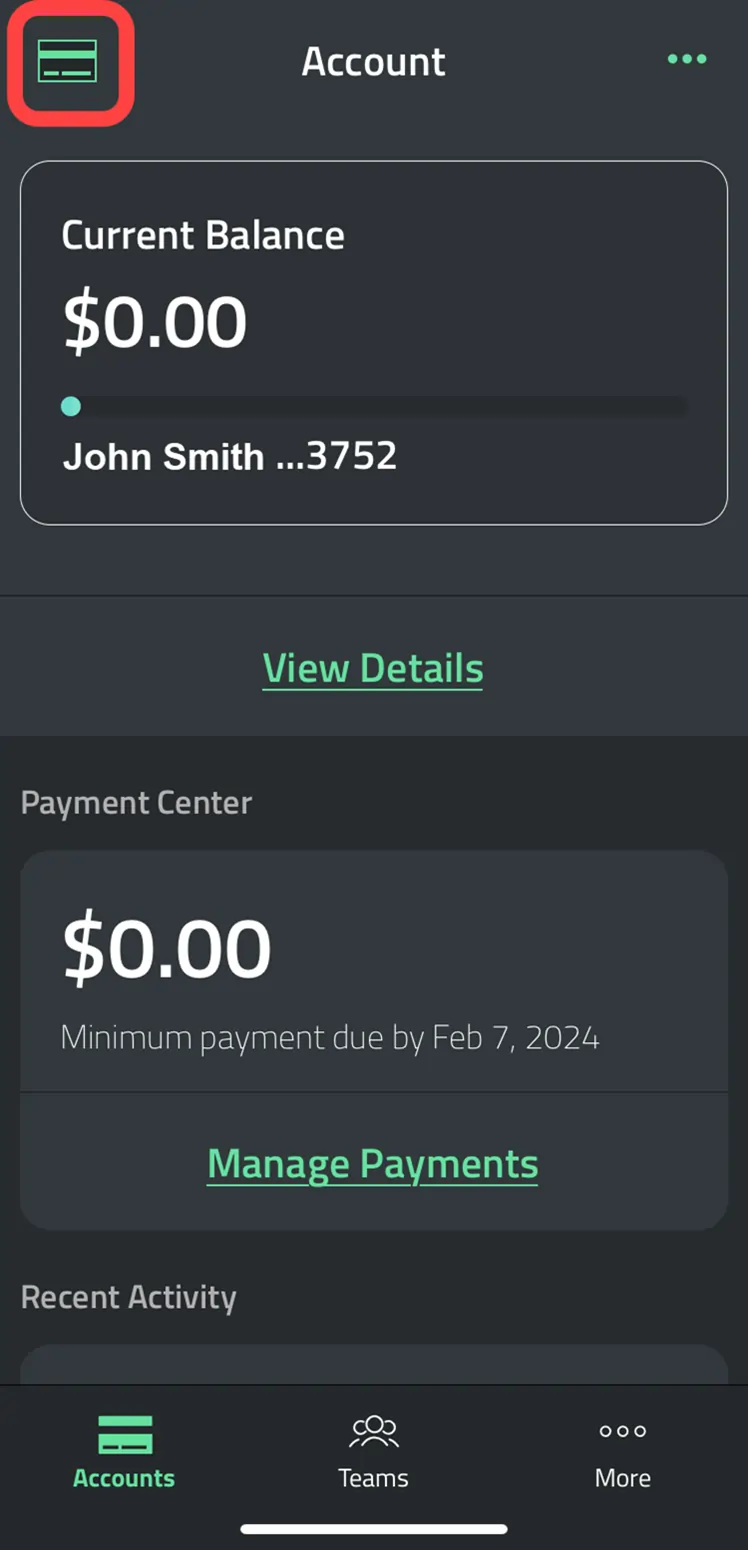Image resolution: width=748 pixels, height=1550 pixels.
Task: Switch to the Teams tab label
Action: pyautogui.click(x=373, y=1478)
